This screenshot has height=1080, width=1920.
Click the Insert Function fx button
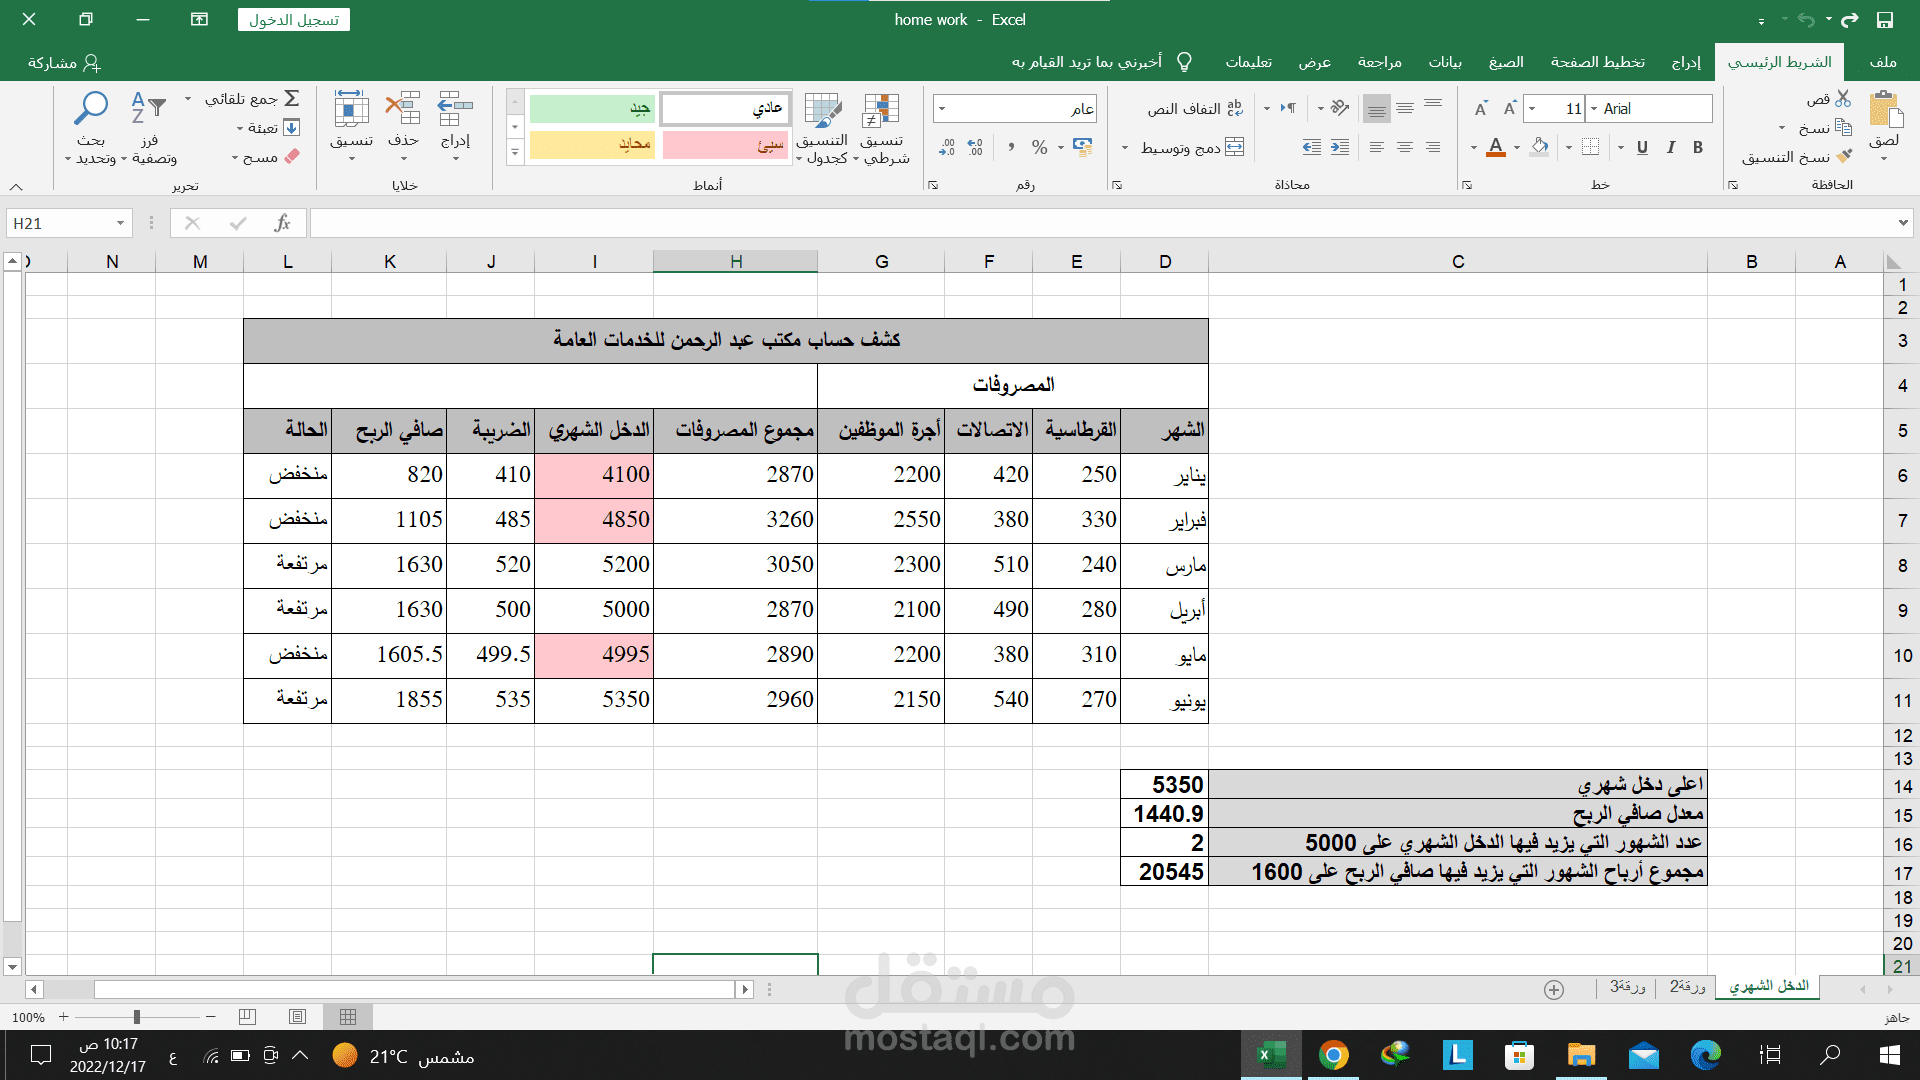[282, 223]
